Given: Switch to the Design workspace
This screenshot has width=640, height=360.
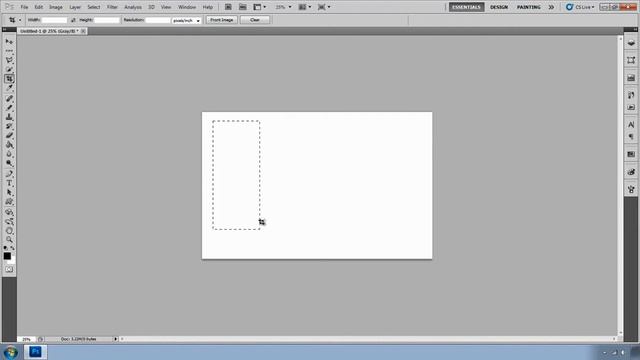Looking at the screenshot, I should (x=499, y=7).
